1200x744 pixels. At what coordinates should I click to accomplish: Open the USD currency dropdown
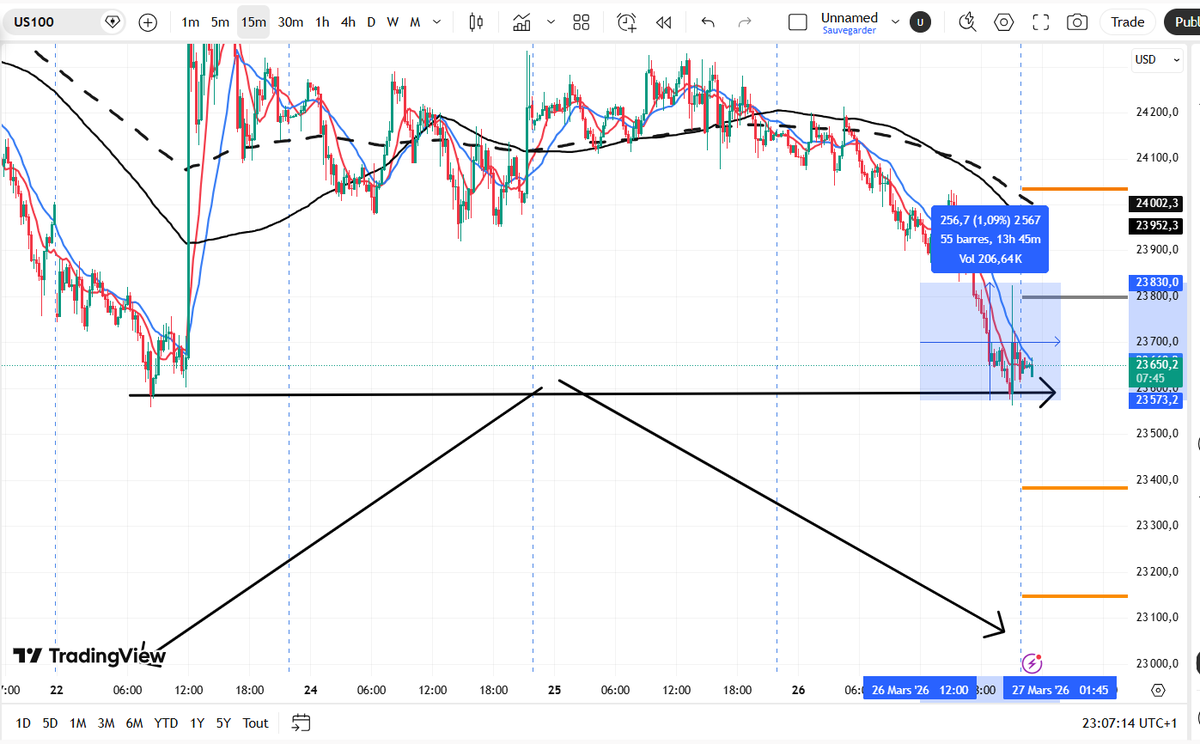(x=1156, y=60)
